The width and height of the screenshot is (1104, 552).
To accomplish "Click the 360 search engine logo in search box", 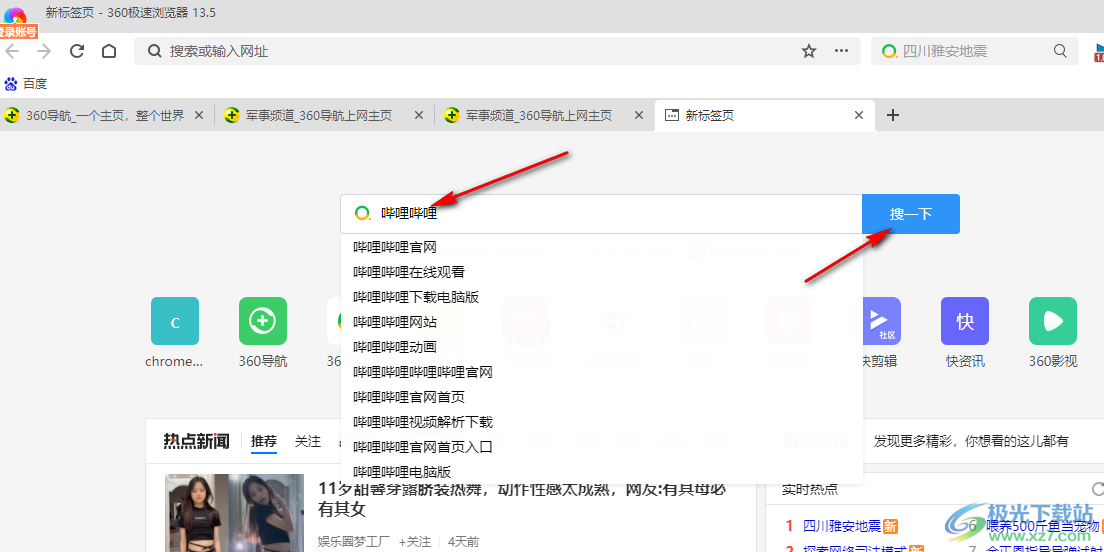I will pos(362,213).
